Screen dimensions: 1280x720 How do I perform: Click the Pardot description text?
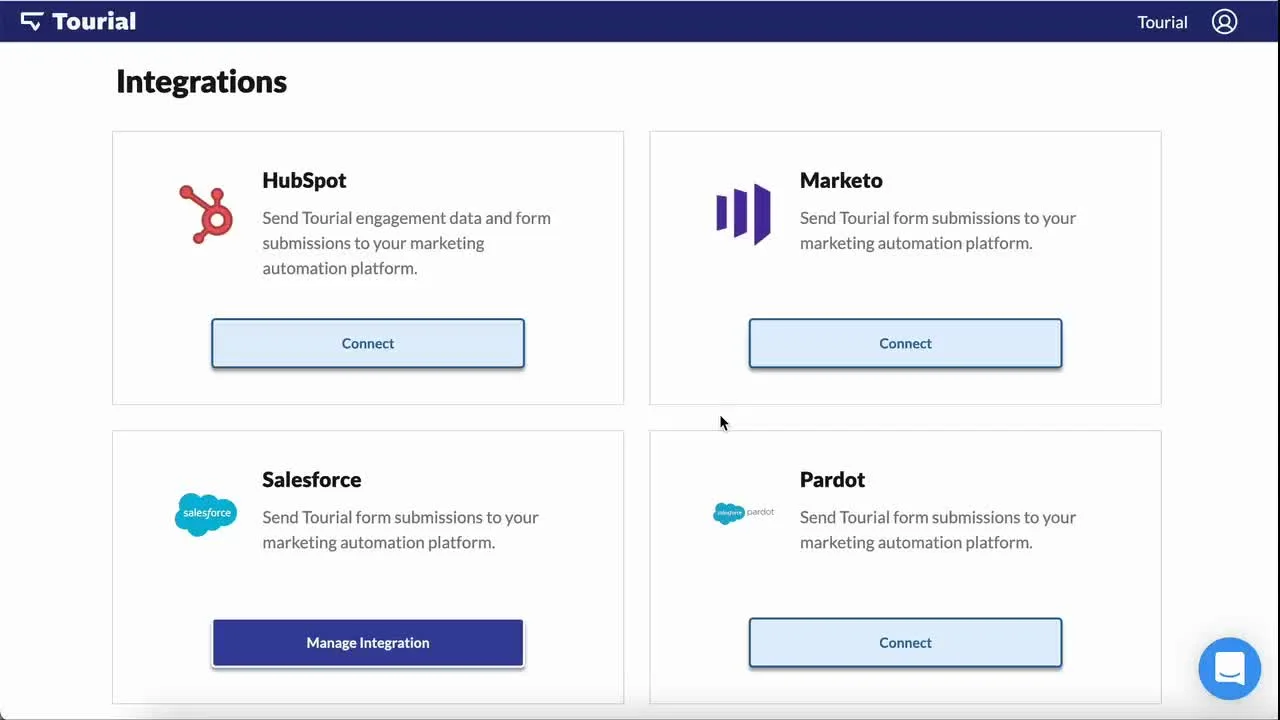coord(938,530)
